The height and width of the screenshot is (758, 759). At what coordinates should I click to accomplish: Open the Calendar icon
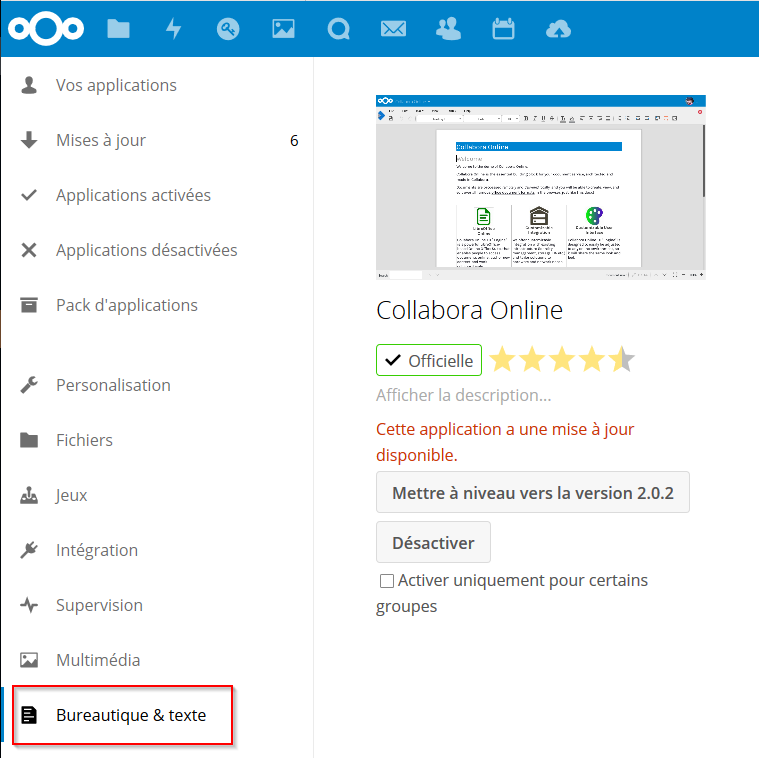503,29
